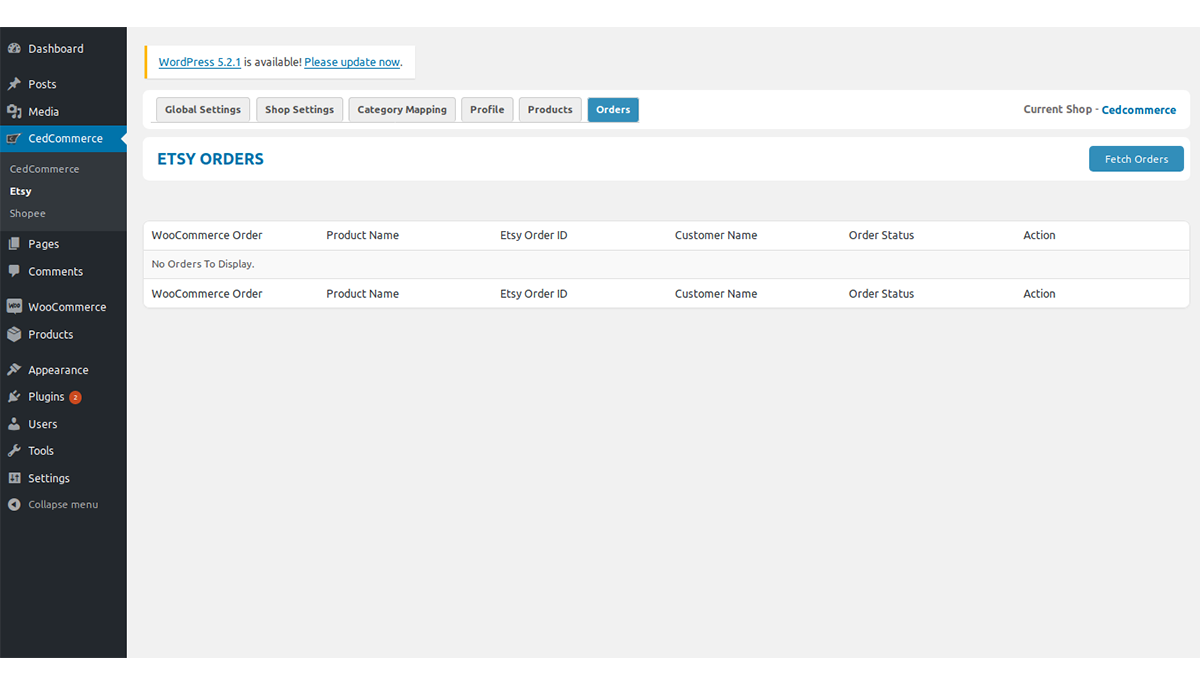Open the Shop Settings tab
Image resolution: width=1200 pixels, height=684 pixels.
[x=299, y=109]
